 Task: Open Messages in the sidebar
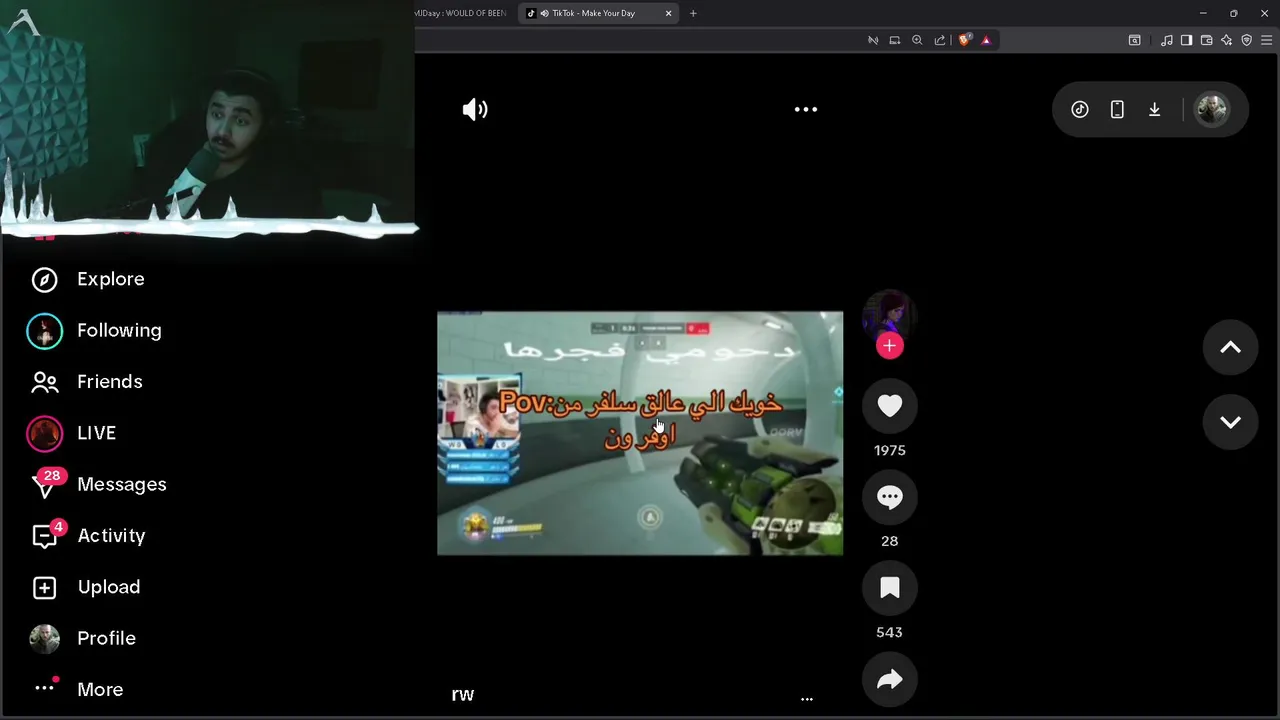(x=122, y=484)
